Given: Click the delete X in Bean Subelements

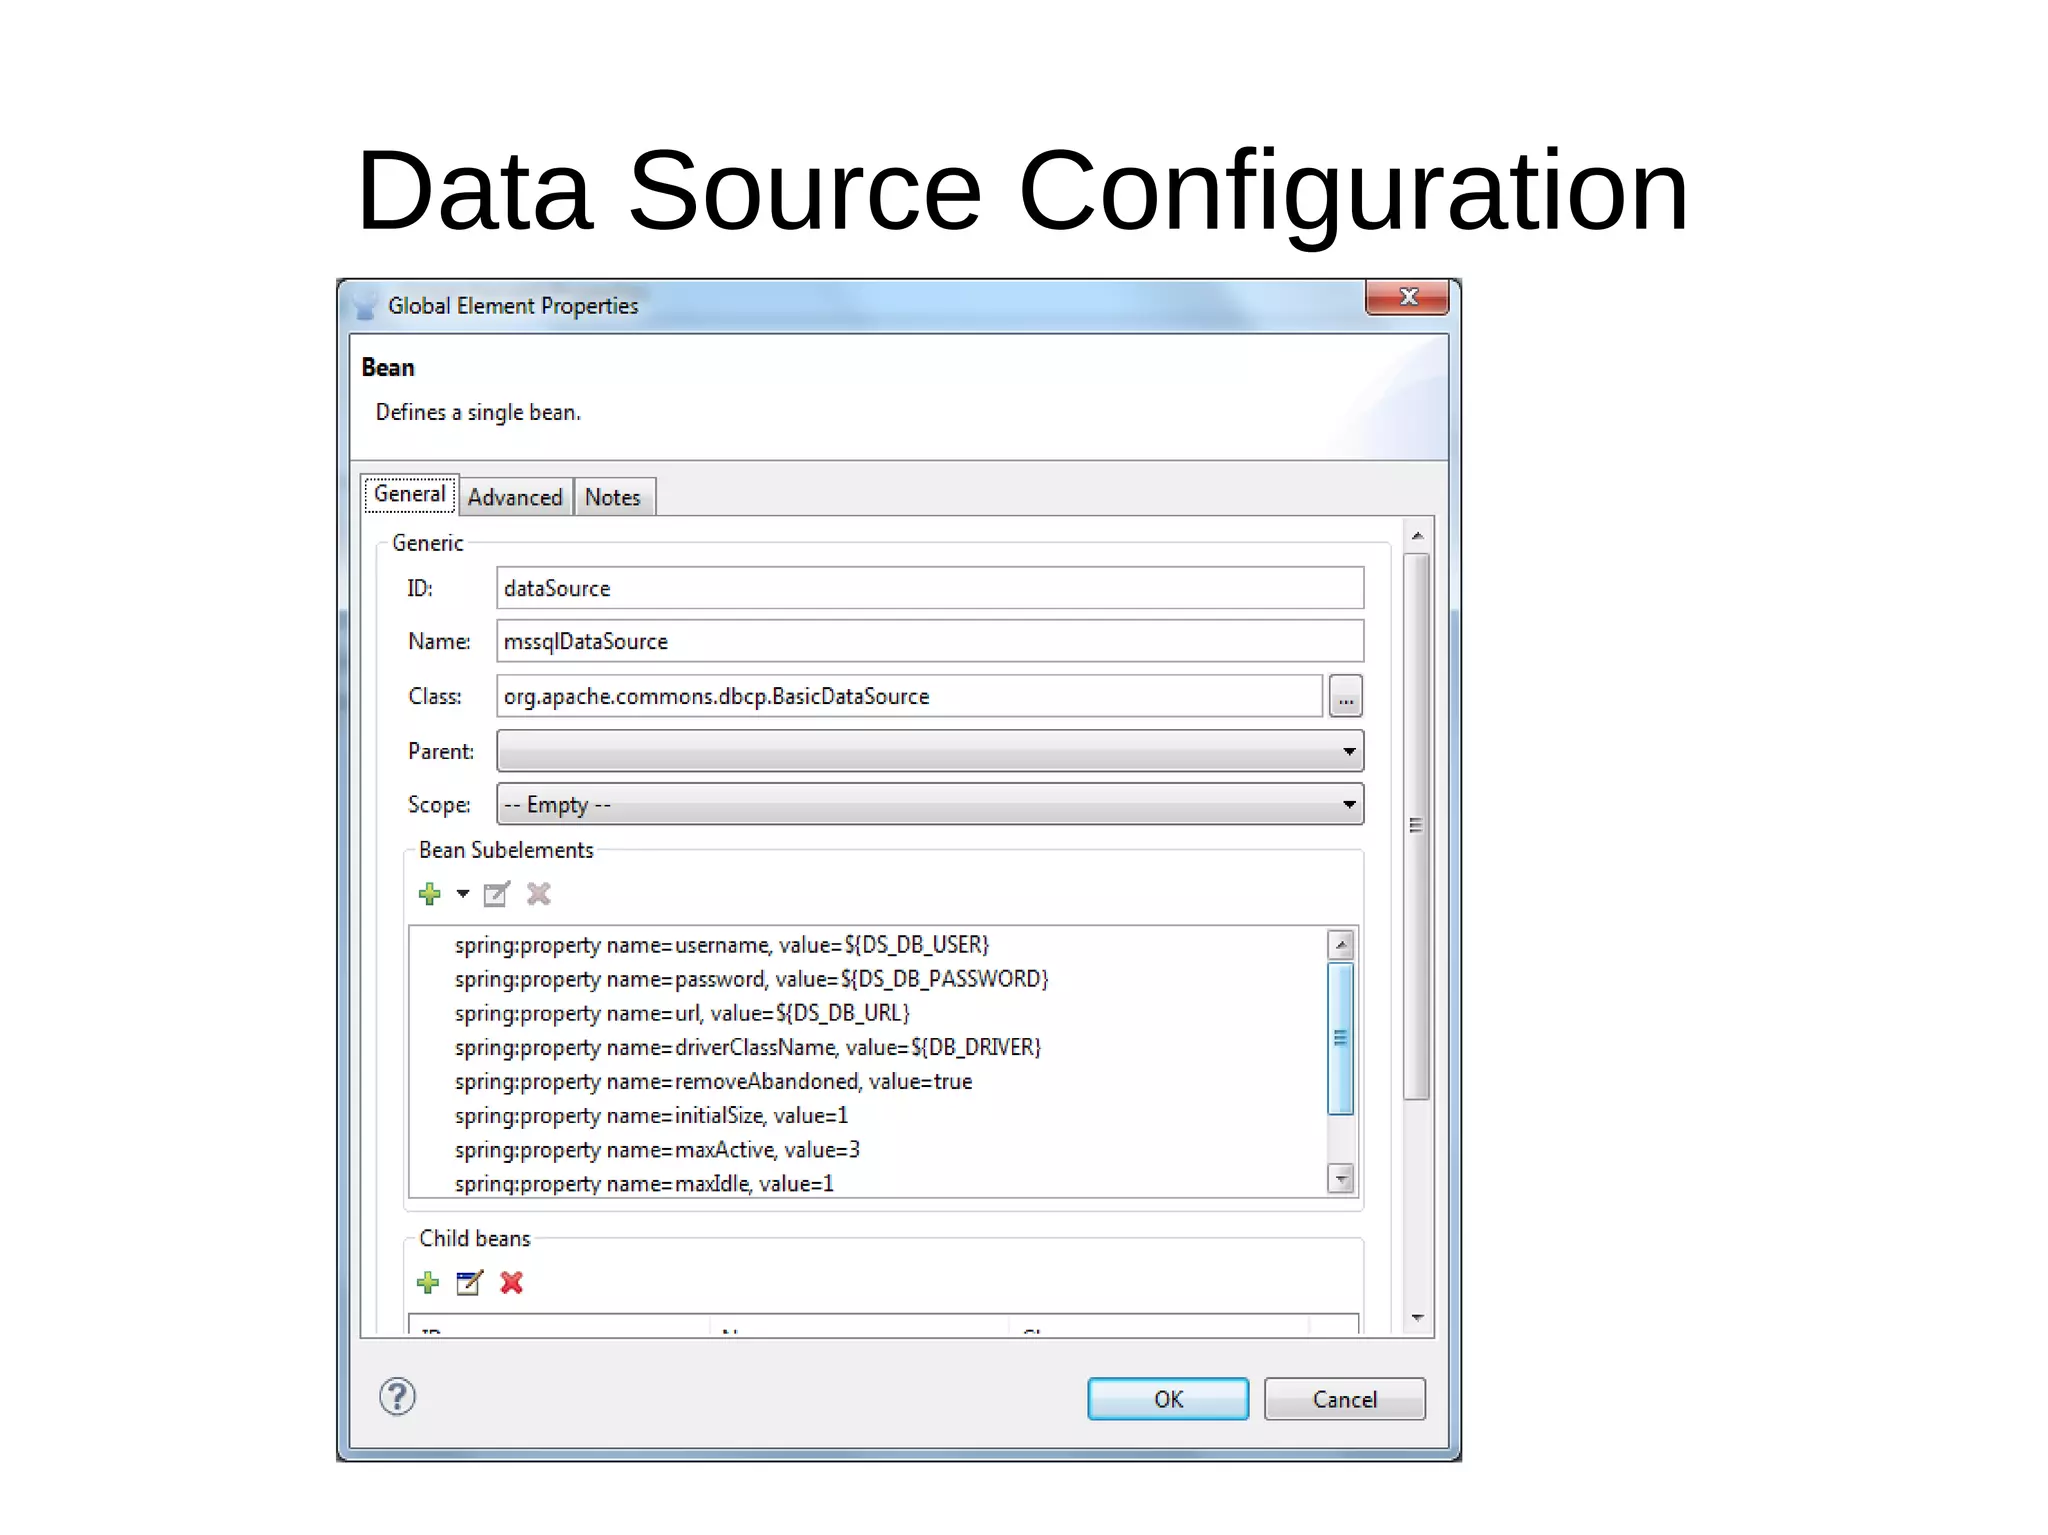Looking at the screenshot, I should point(539,894).
